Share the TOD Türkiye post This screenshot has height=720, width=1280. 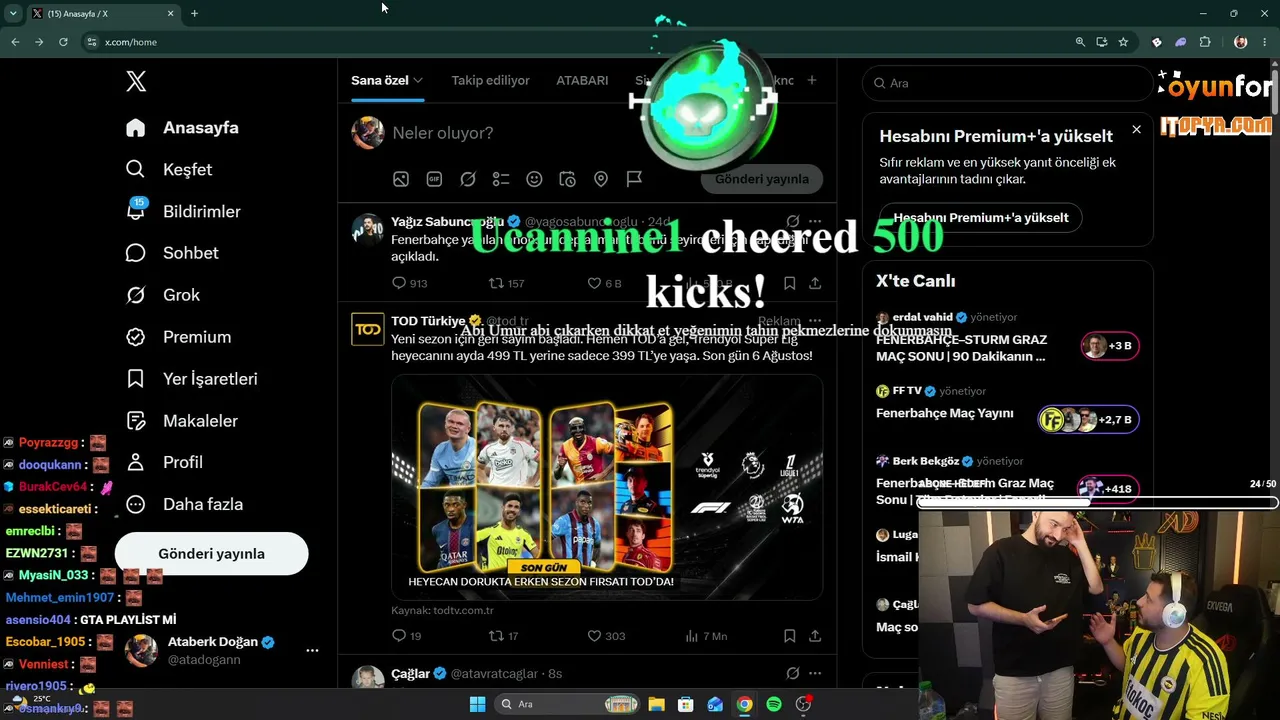[x=815, y=636]
